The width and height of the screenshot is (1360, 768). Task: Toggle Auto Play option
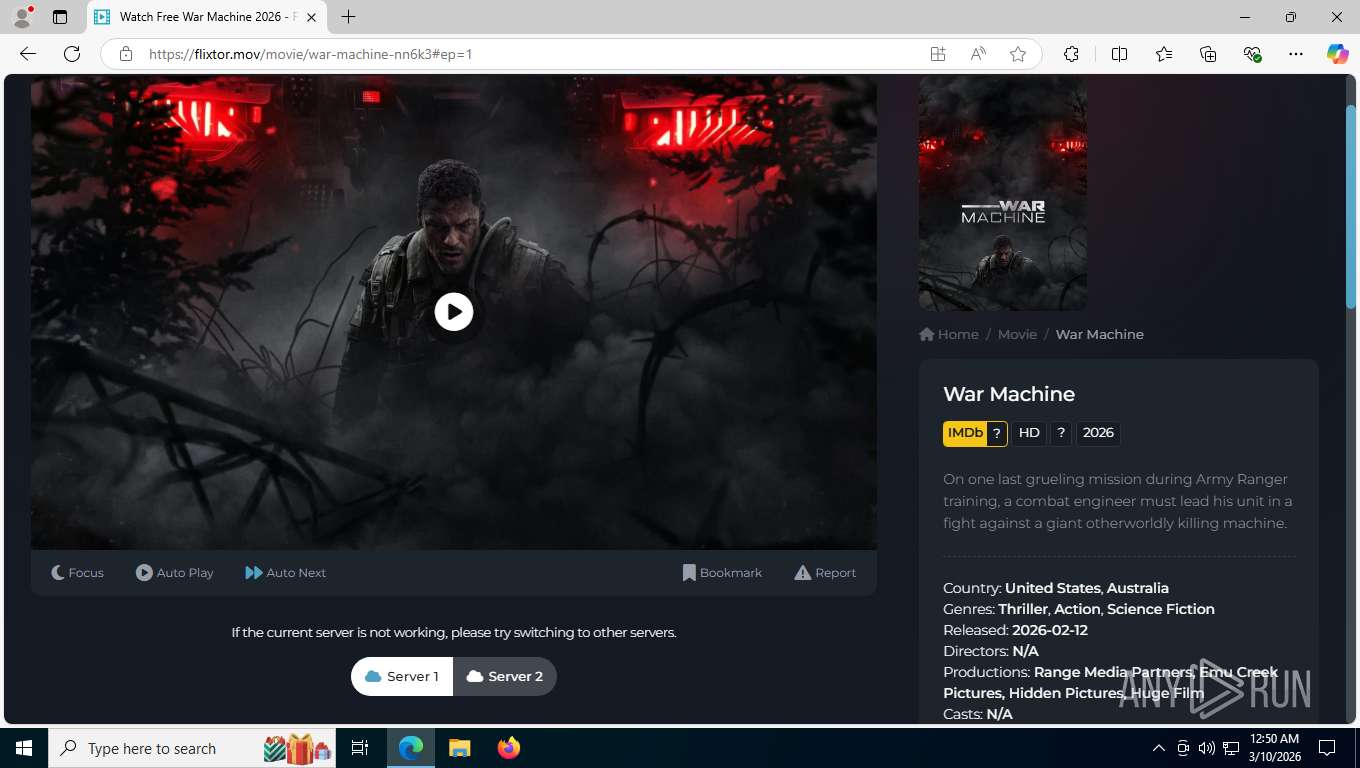point(175,573)
